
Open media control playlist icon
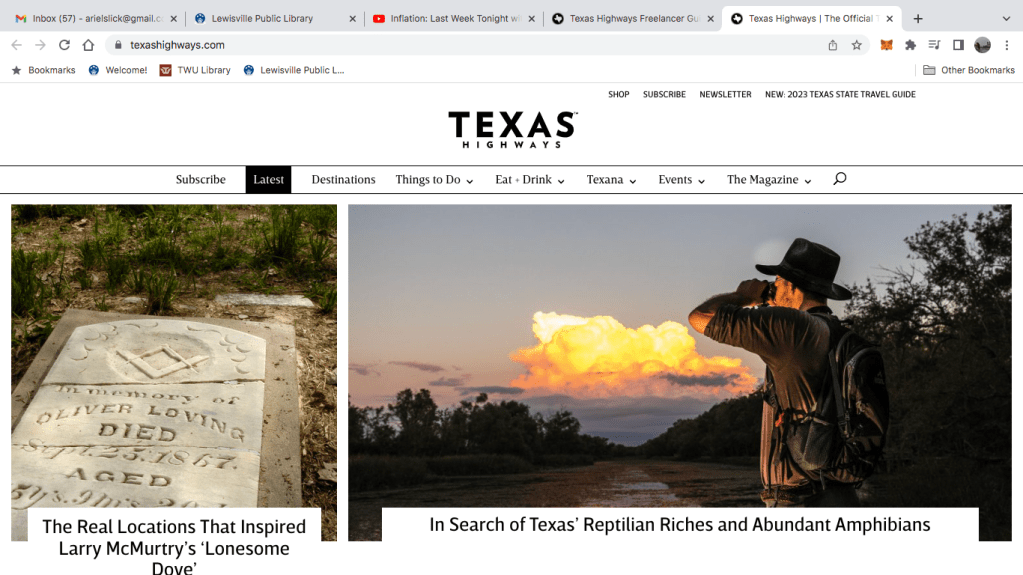pyautogui.click(x=934, y=45)
